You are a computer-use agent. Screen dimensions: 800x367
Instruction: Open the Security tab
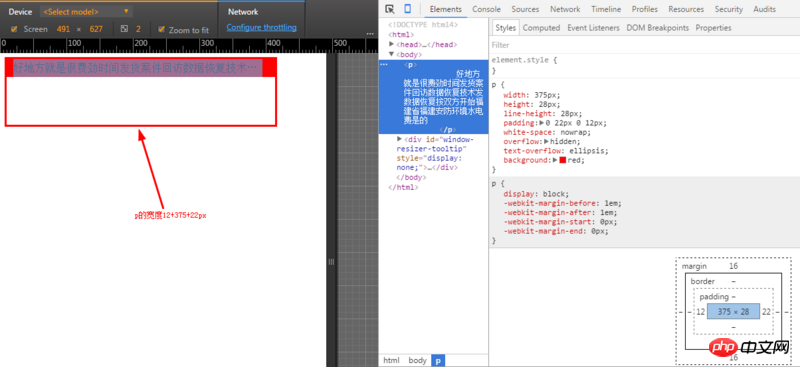[x=729, y=9]
